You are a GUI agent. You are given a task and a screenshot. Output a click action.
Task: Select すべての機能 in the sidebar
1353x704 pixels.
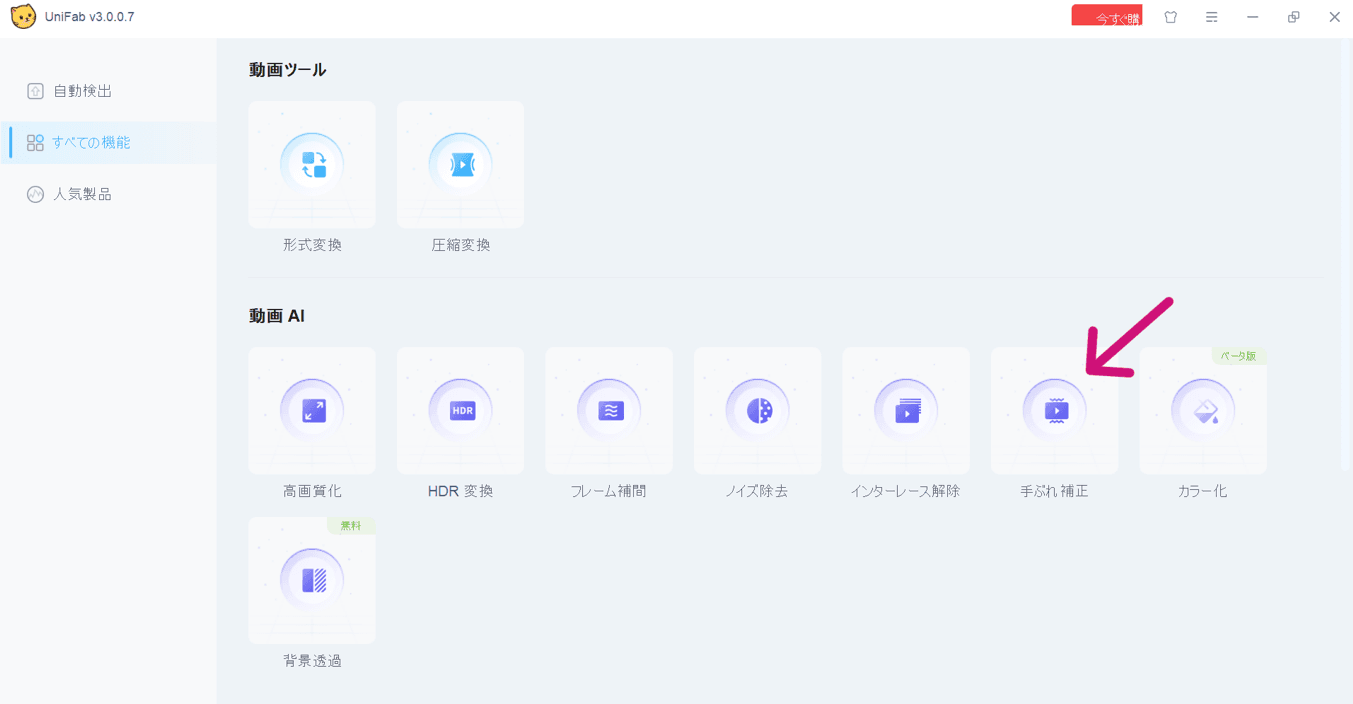[x=90, y=143]
